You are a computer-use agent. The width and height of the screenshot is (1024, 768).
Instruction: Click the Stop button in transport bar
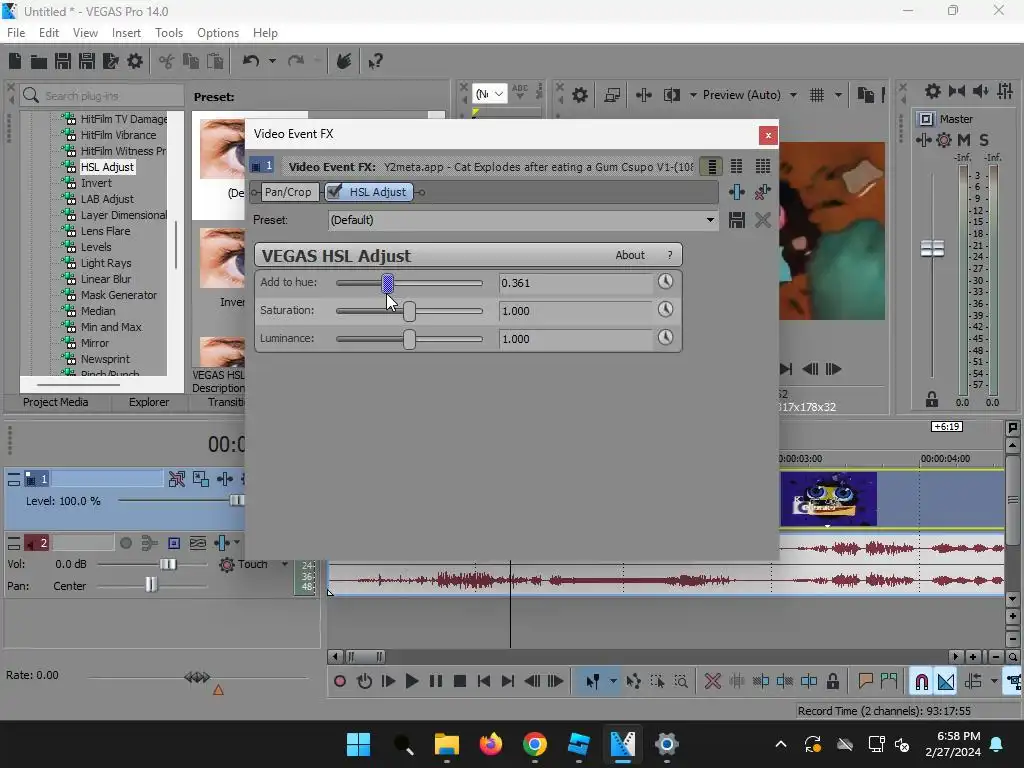[460, 682]
